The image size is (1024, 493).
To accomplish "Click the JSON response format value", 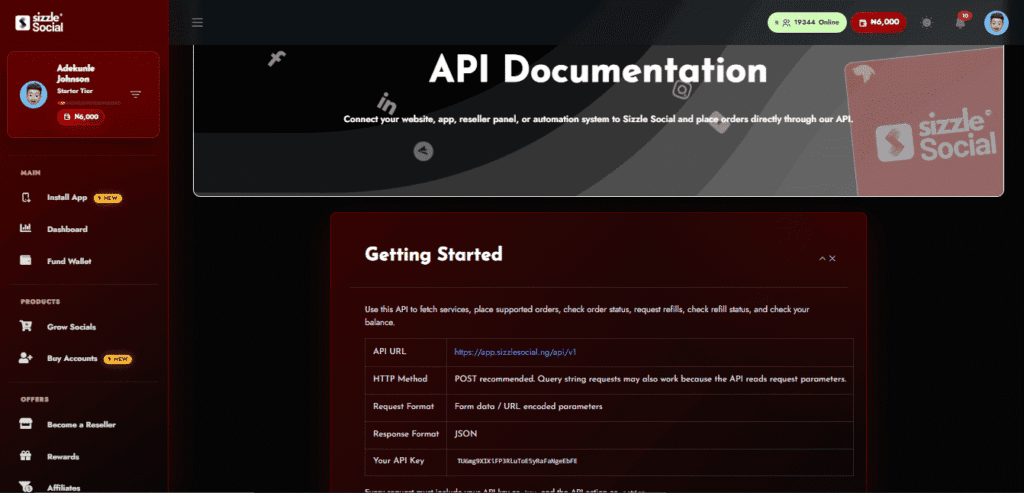I will click(x=464, y=434).
